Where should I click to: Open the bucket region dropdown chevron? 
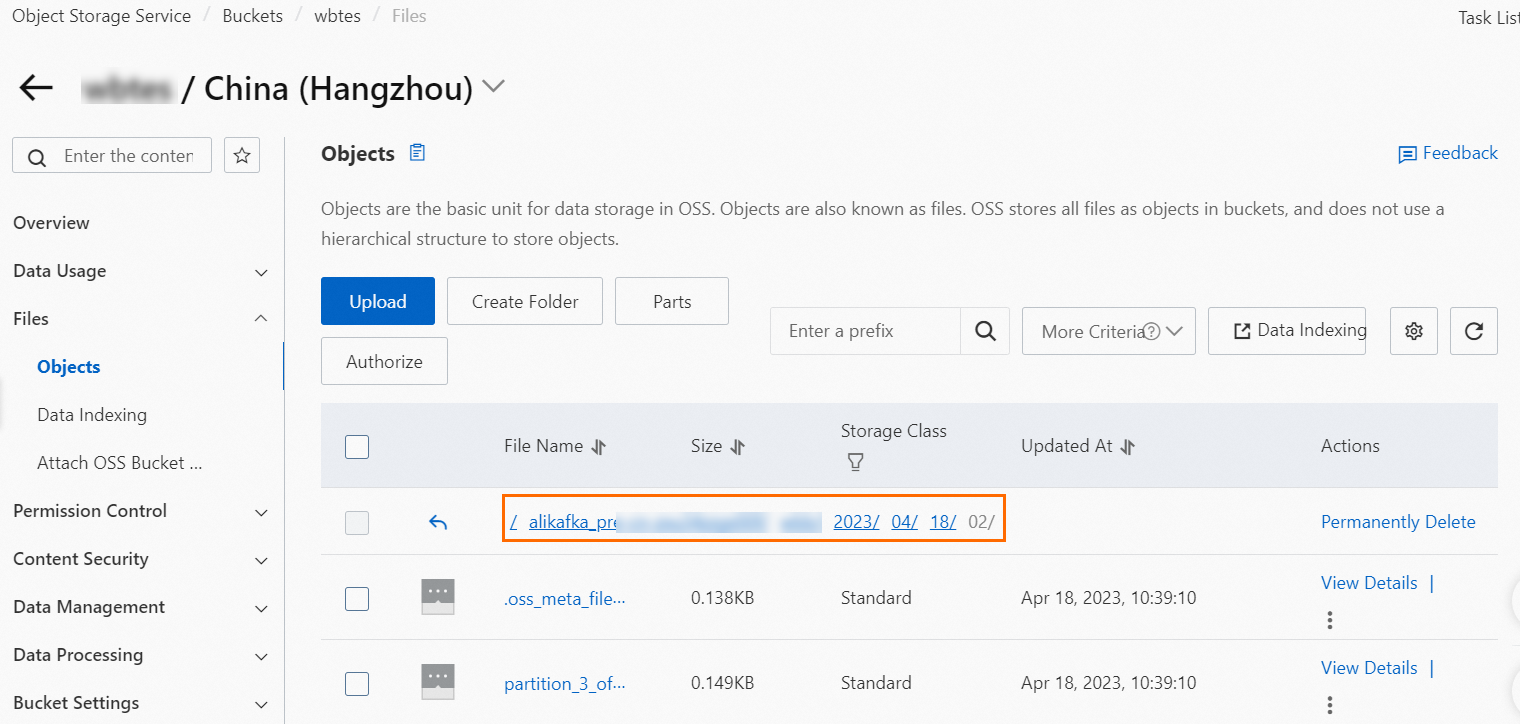pyautogui.click(x=493, y=87)
